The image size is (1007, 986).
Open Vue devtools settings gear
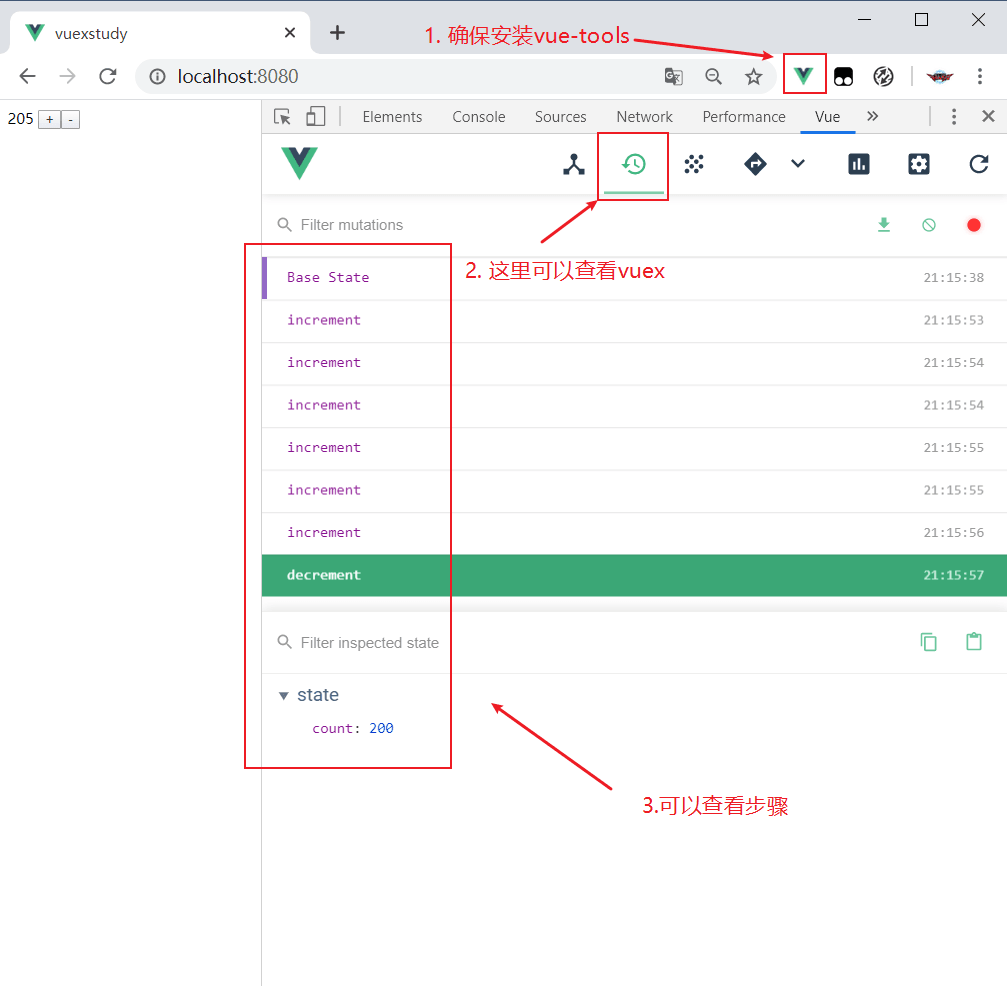point(918,163)
